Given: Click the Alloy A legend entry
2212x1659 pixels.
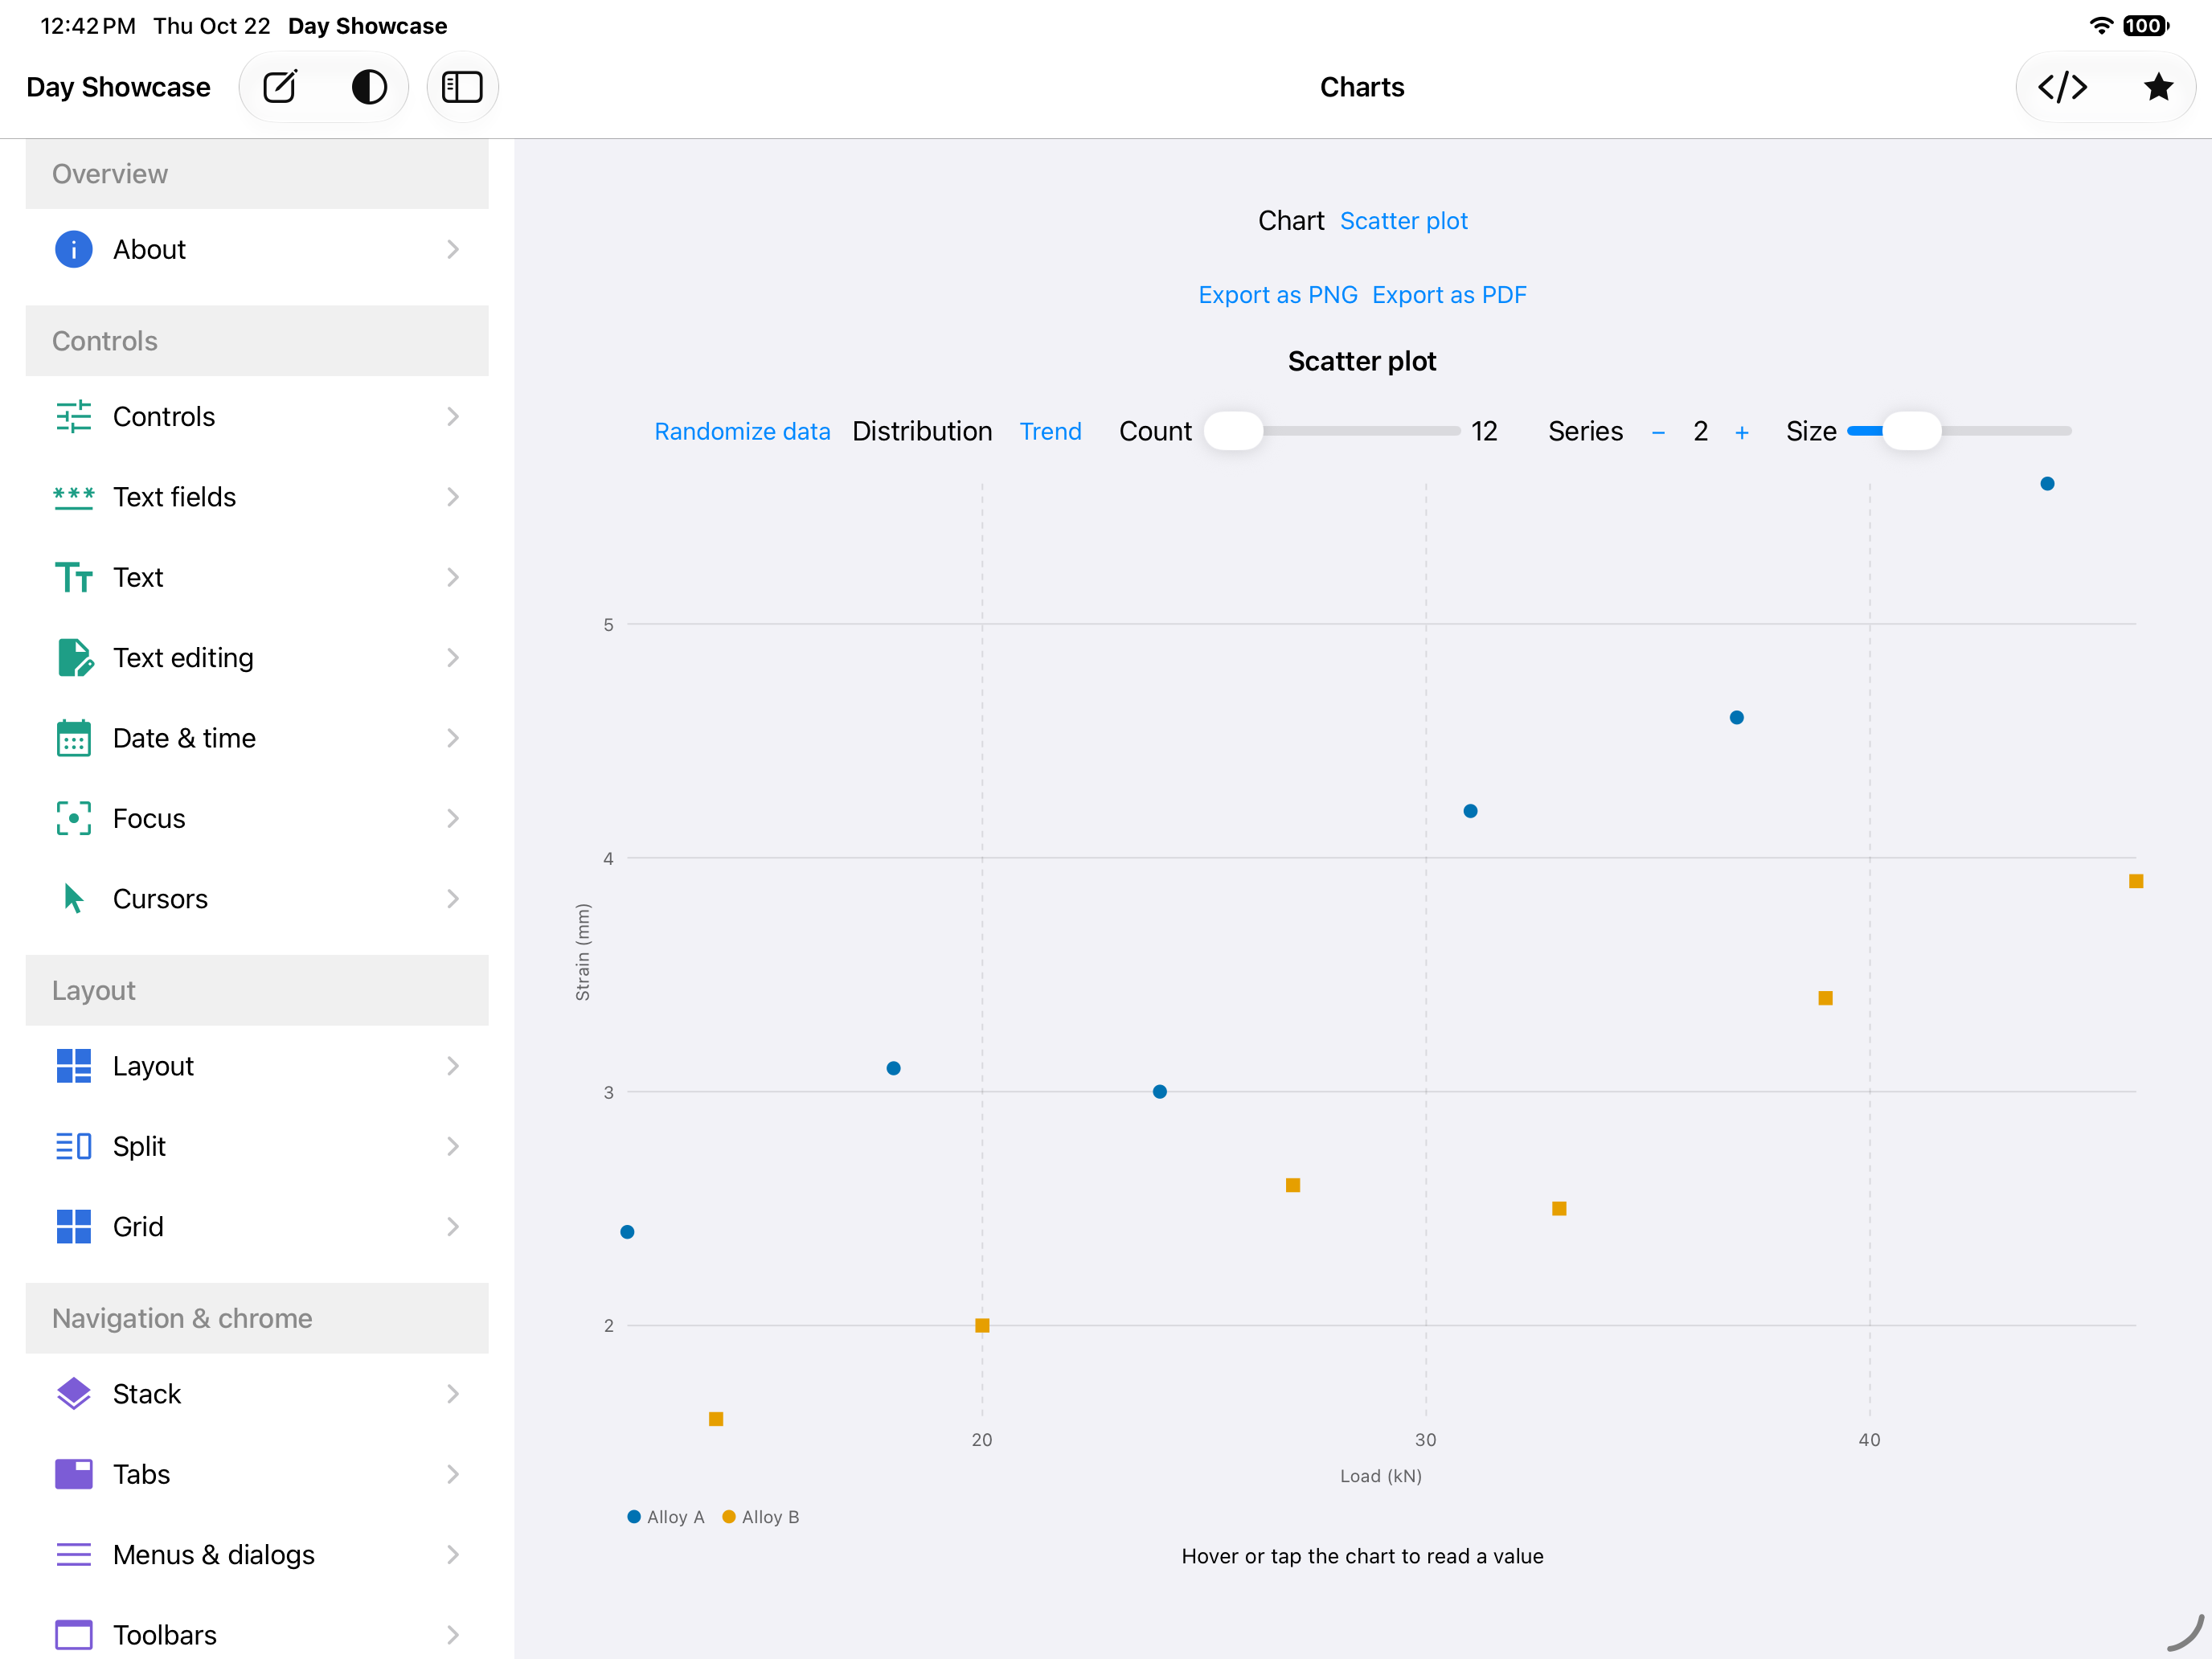Looking at the screenshot, I should [x=666, y=1516].
